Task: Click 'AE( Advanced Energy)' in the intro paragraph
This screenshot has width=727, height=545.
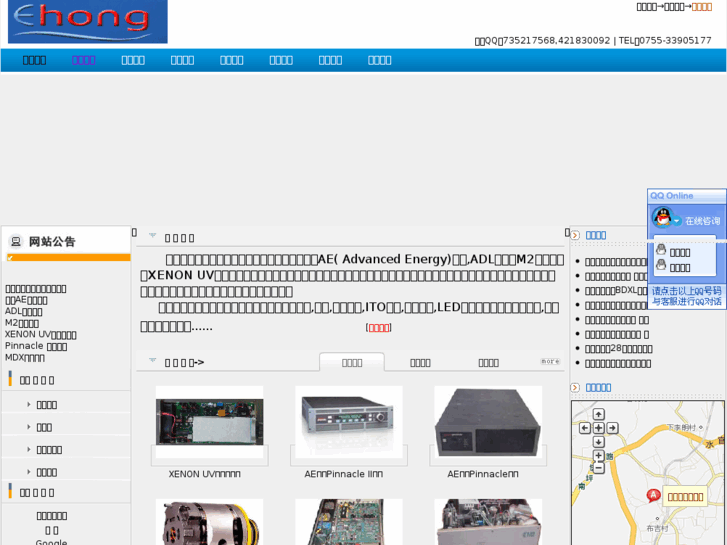Action: coord(384,259)
